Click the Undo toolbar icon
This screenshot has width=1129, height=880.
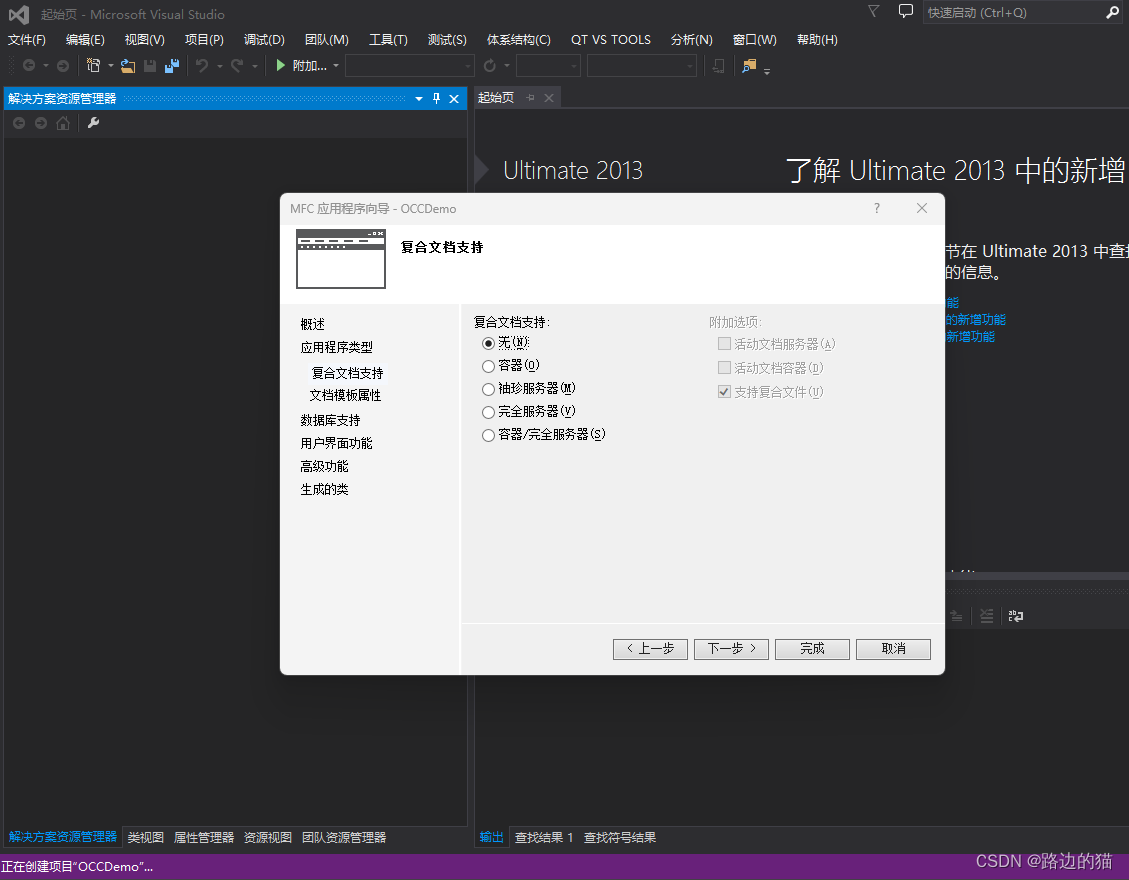tap(202, 66)
